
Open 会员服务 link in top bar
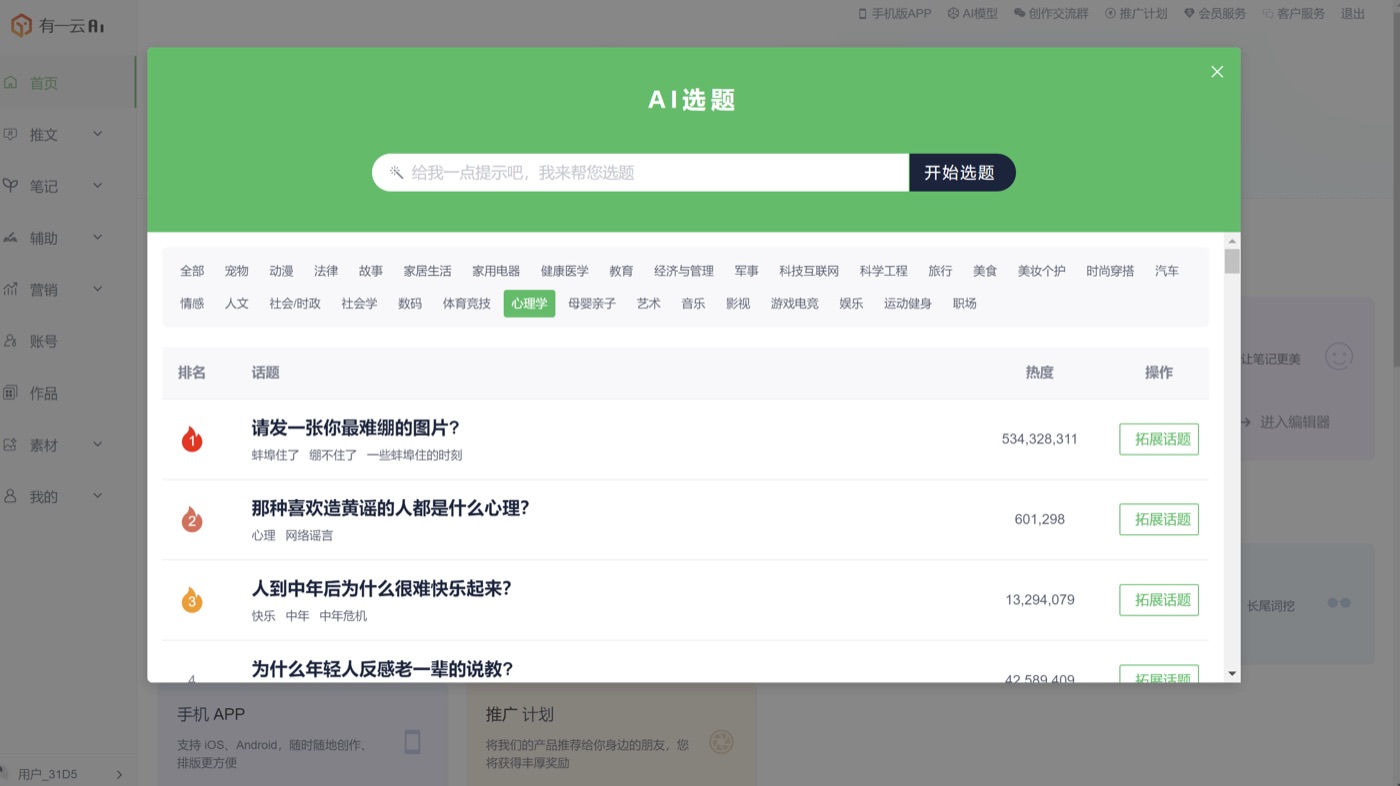pyautogui.click(x=1215, y=13)
